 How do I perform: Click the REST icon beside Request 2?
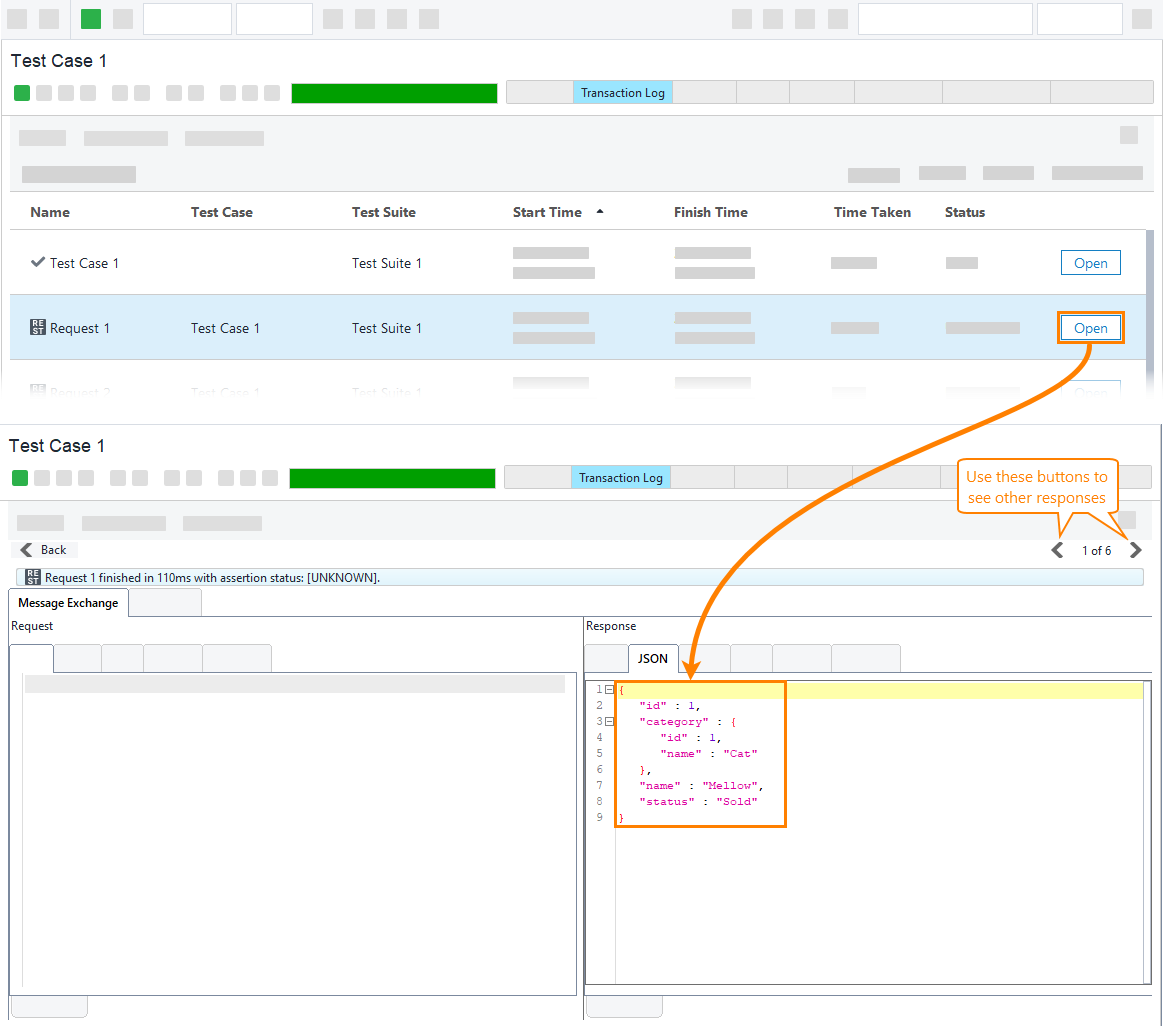(x=36, y=392)
